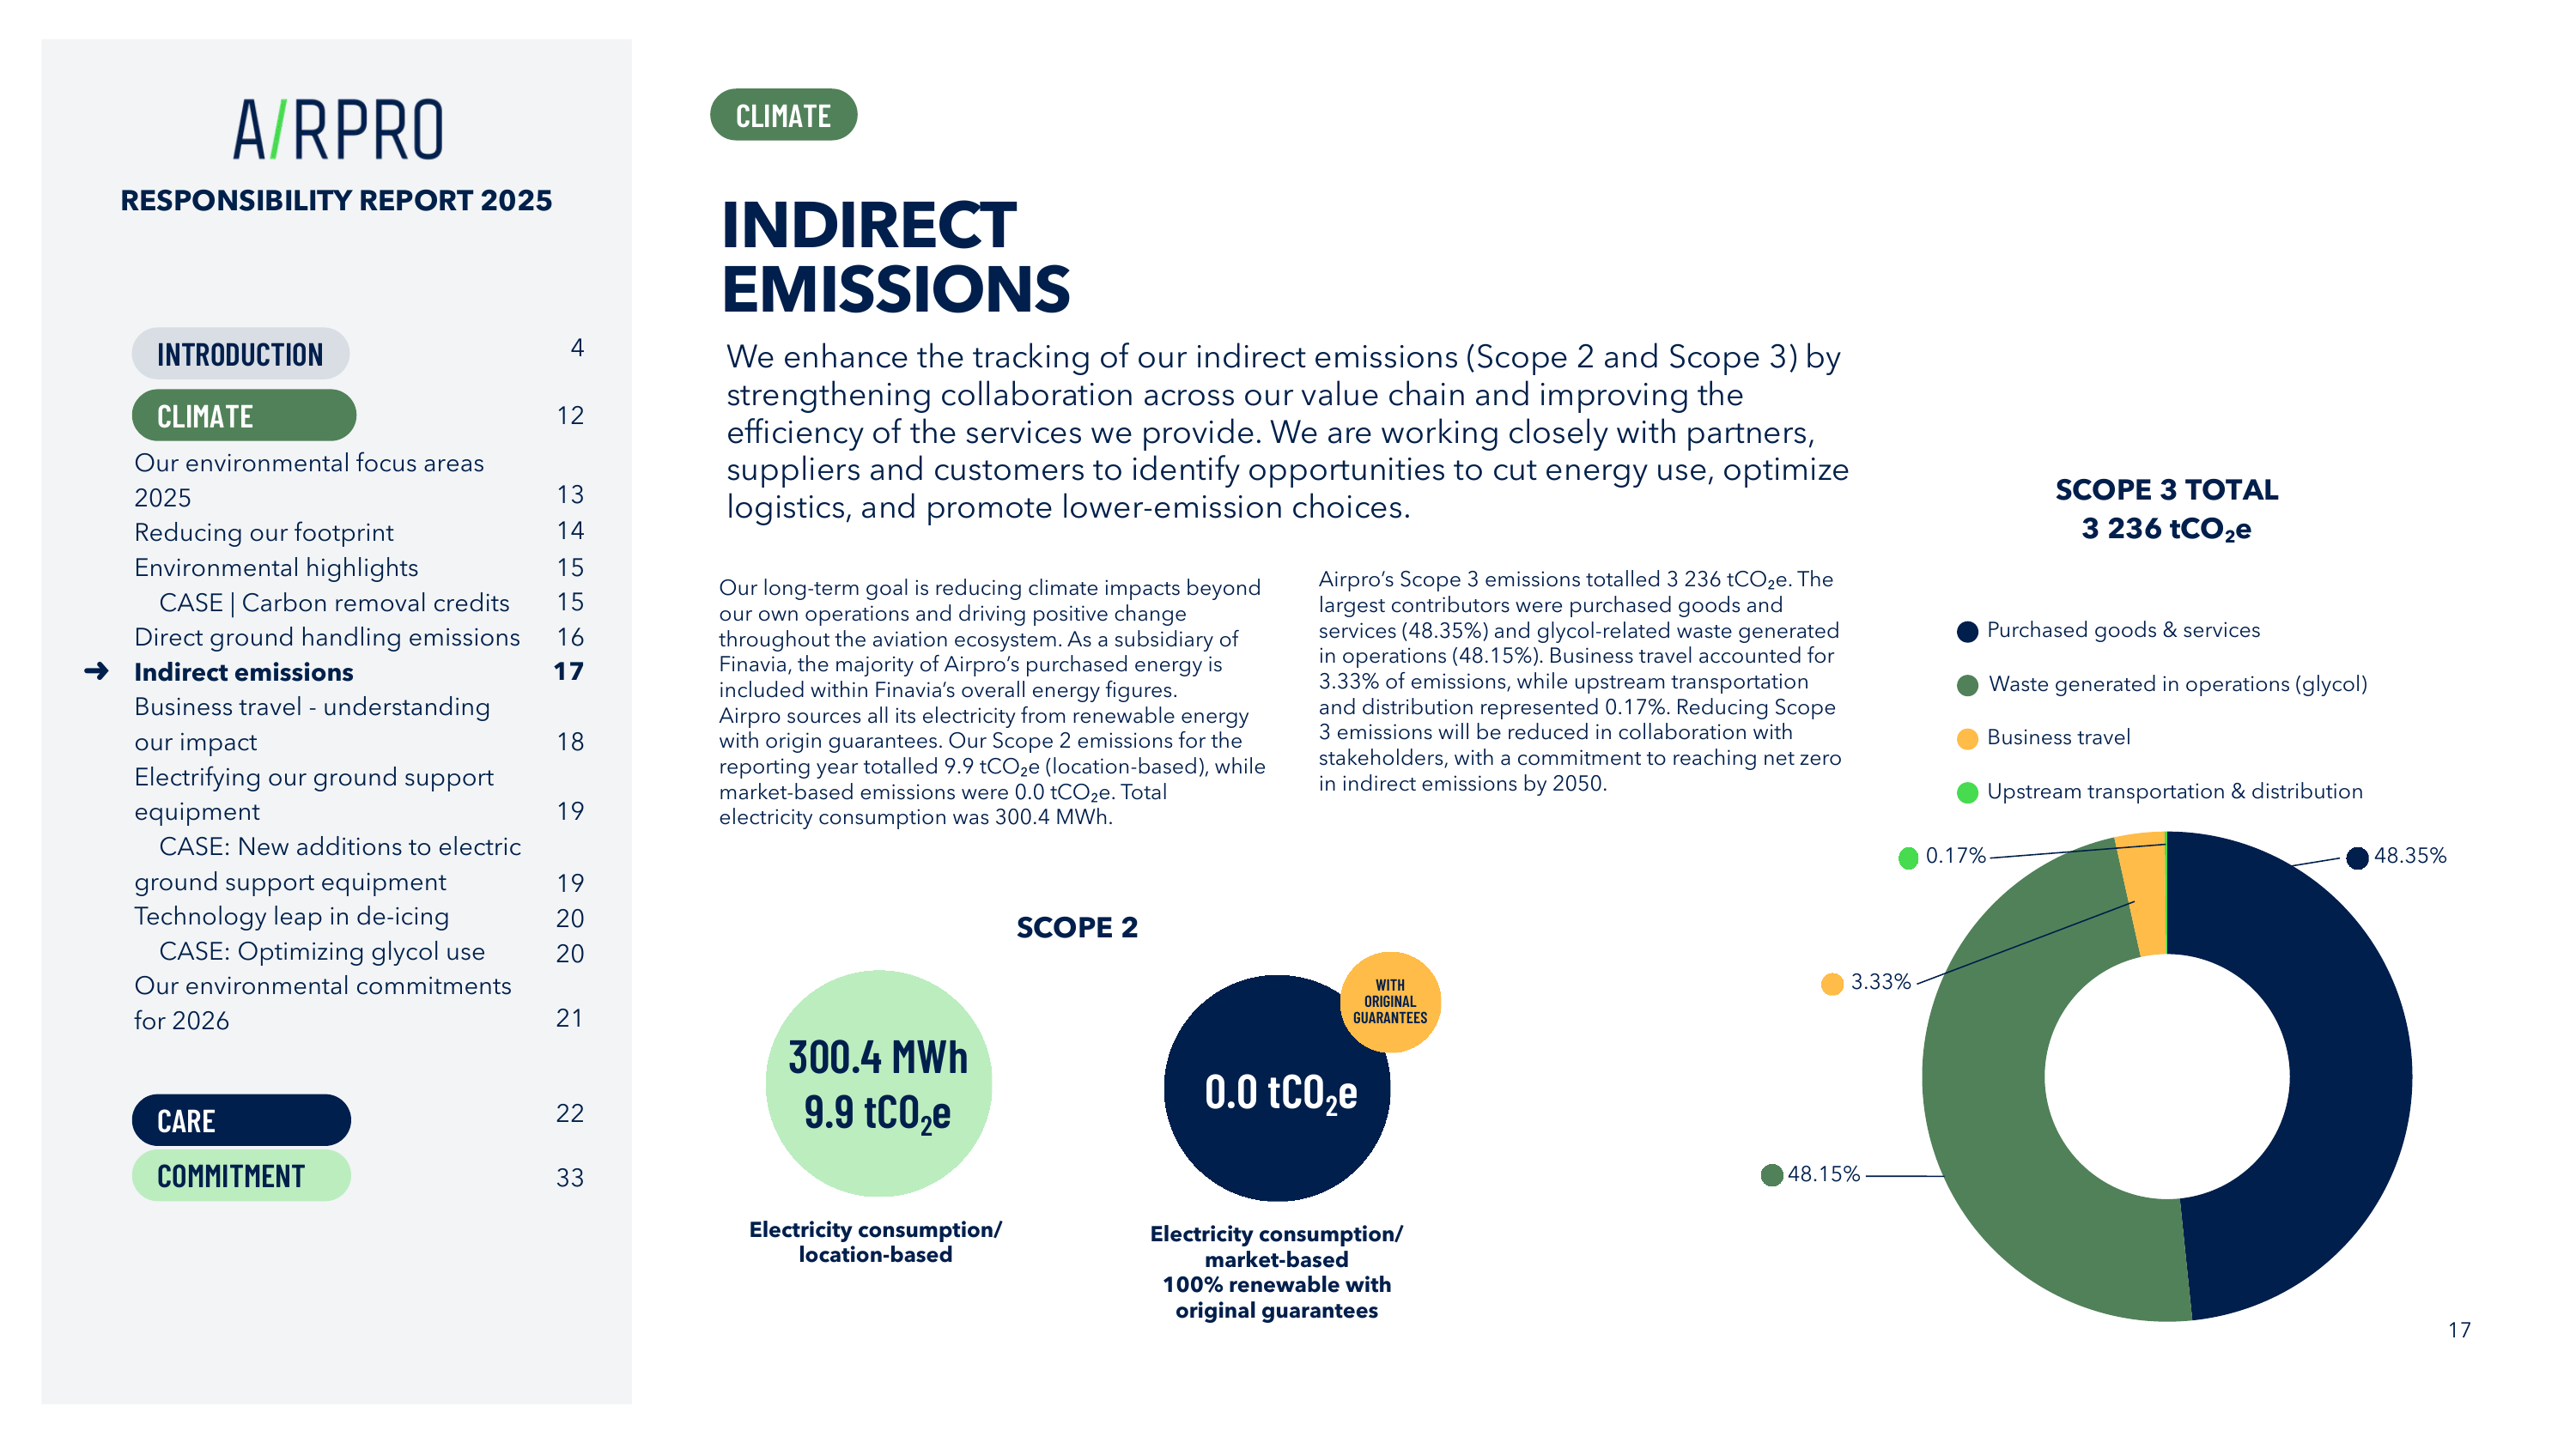Image resolution: width=2576 pixels, height=1449 pixels.
Task: Click the INDIRECT EMISSIONS heading
Action: point(896,256)
